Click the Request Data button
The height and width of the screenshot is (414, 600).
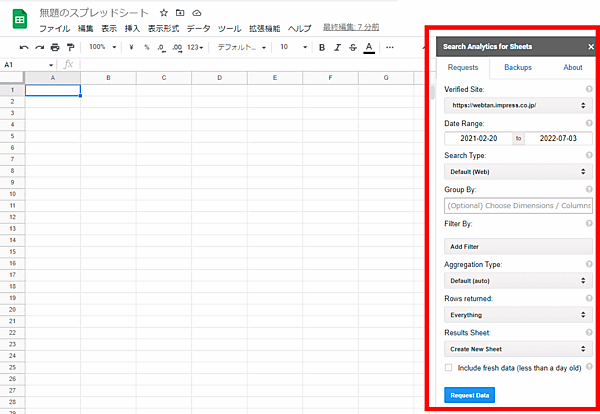[x=469, y=395]
